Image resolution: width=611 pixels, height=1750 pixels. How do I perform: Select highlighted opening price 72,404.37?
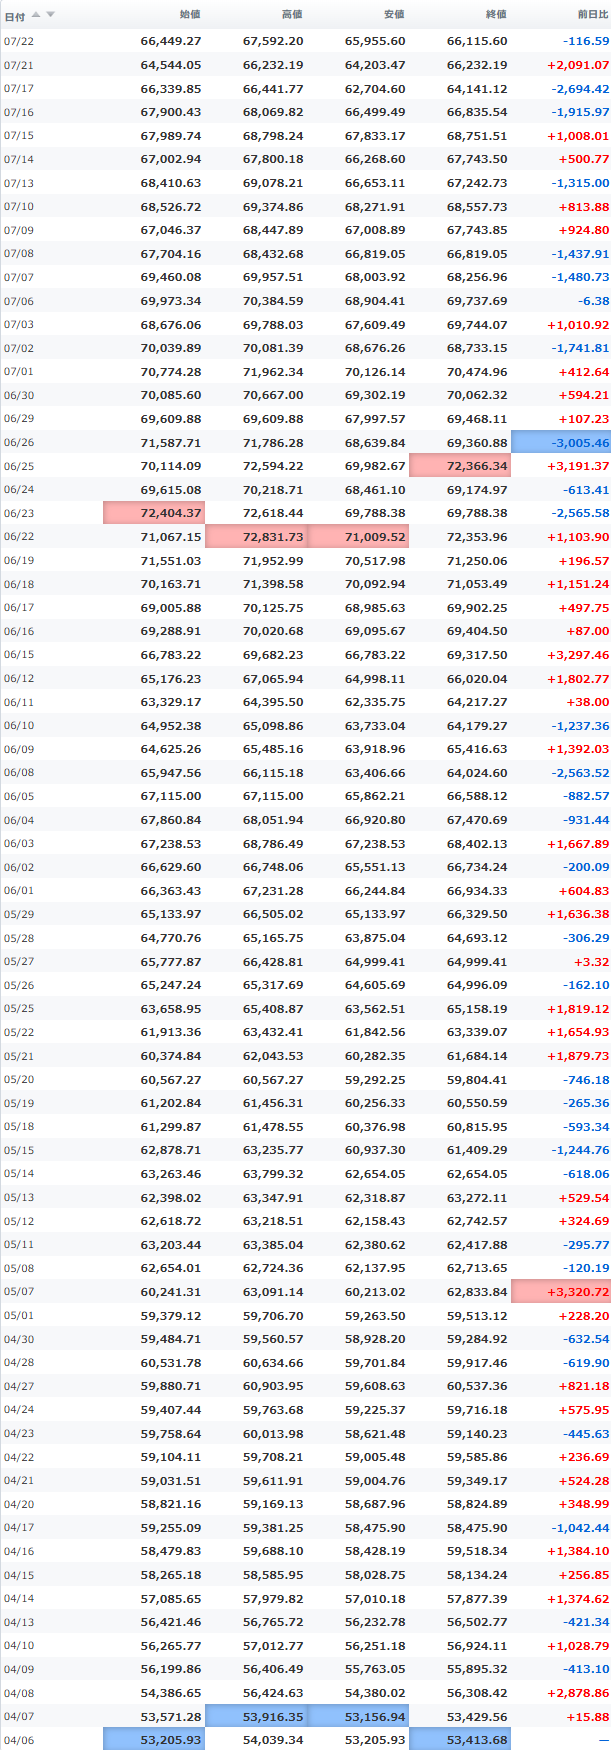(x=153, y=513)
